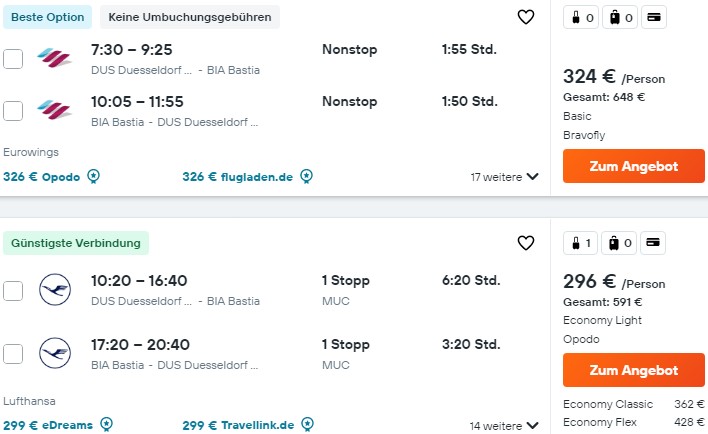Open the 299 € eDreams offer link

tap(48, 425)
